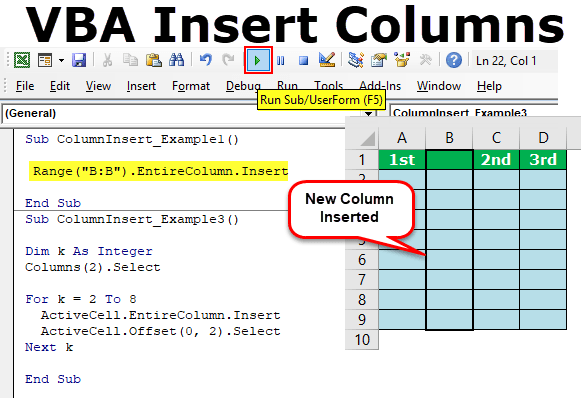This screenshot has width=581, height=398.
Task: Select column B header in spreadsheet
Action: (x=449, y=138)
